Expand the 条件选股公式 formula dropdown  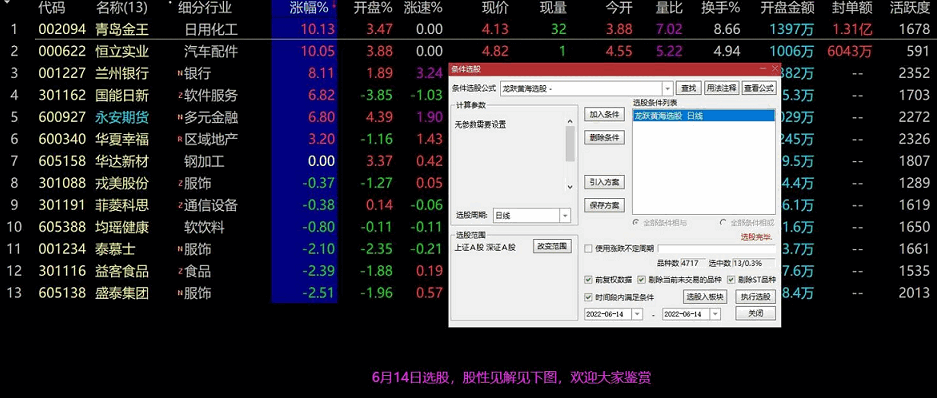pos(668,88)
